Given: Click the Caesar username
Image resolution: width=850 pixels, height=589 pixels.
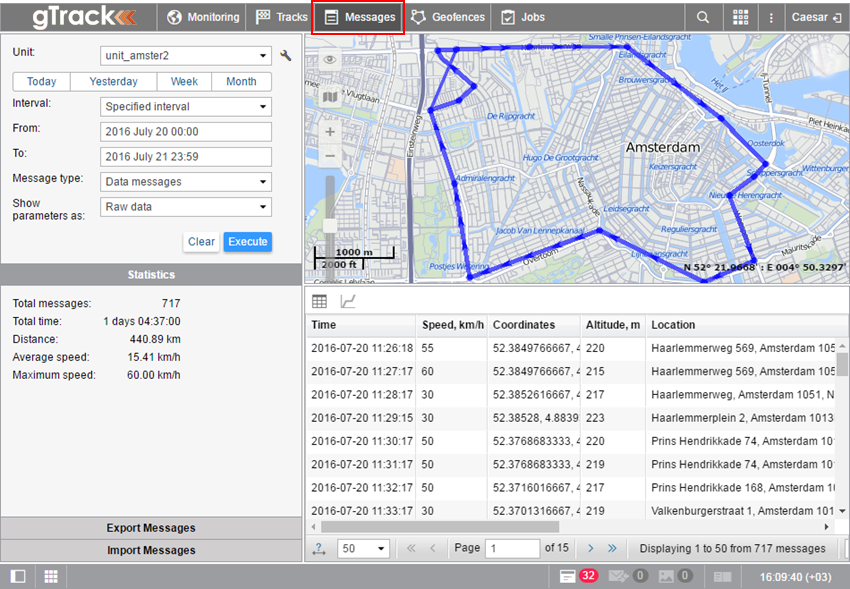Looking at the screenshot, I should click(x=809, y=17).
